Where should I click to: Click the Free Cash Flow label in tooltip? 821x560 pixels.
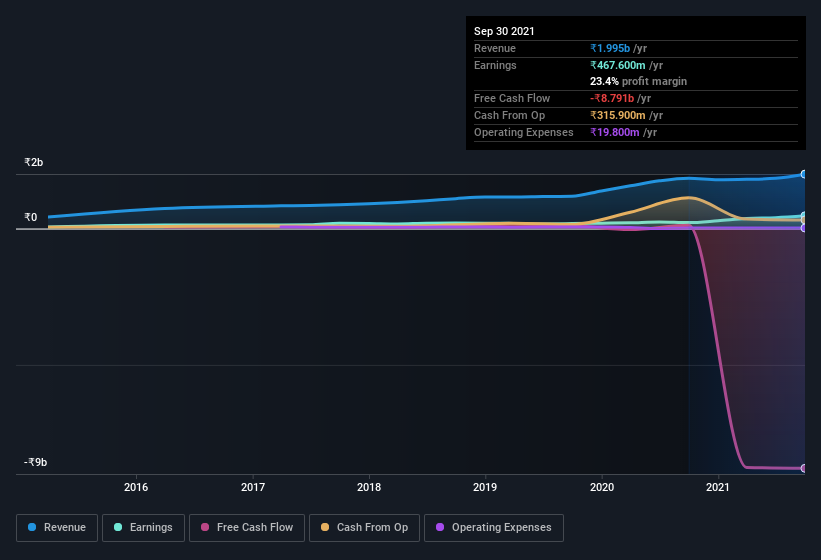point(512,98)
